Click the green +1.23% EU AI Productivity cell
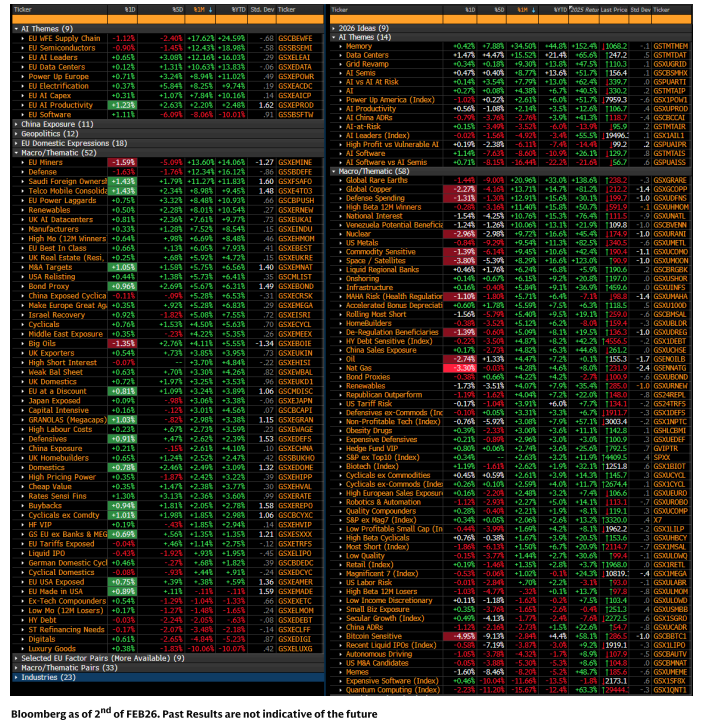This screenshot has height=726, width=703. 122,104
